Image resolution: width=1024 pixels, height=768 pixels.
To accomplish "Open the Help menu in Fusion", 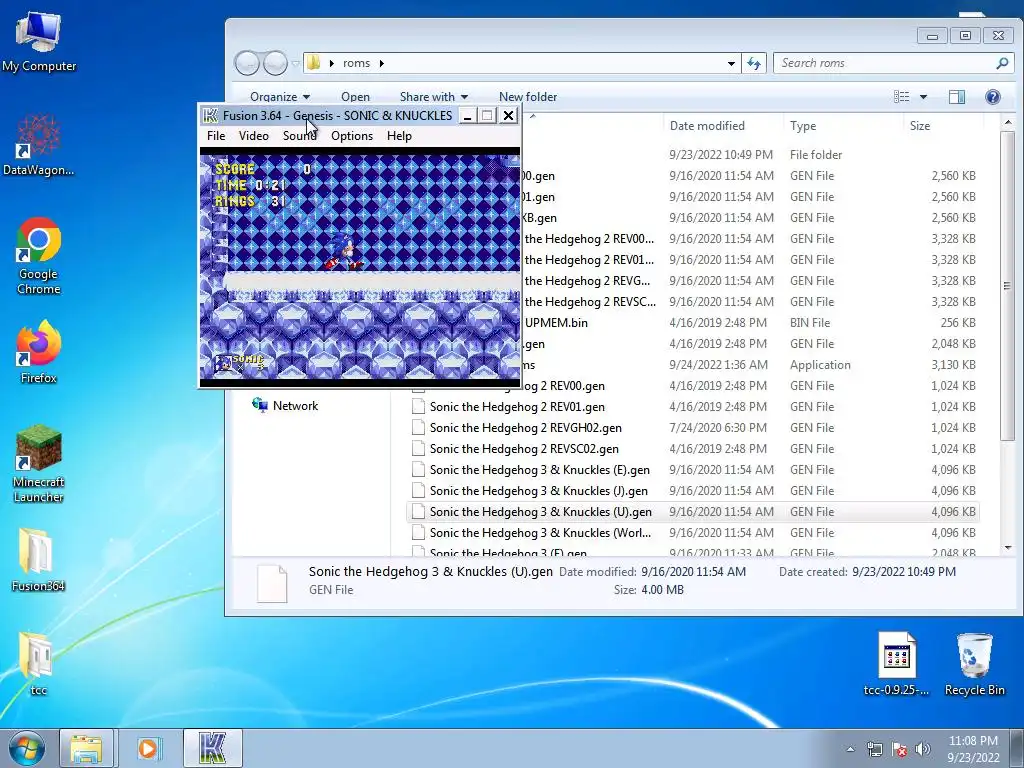I will point(399,136).
